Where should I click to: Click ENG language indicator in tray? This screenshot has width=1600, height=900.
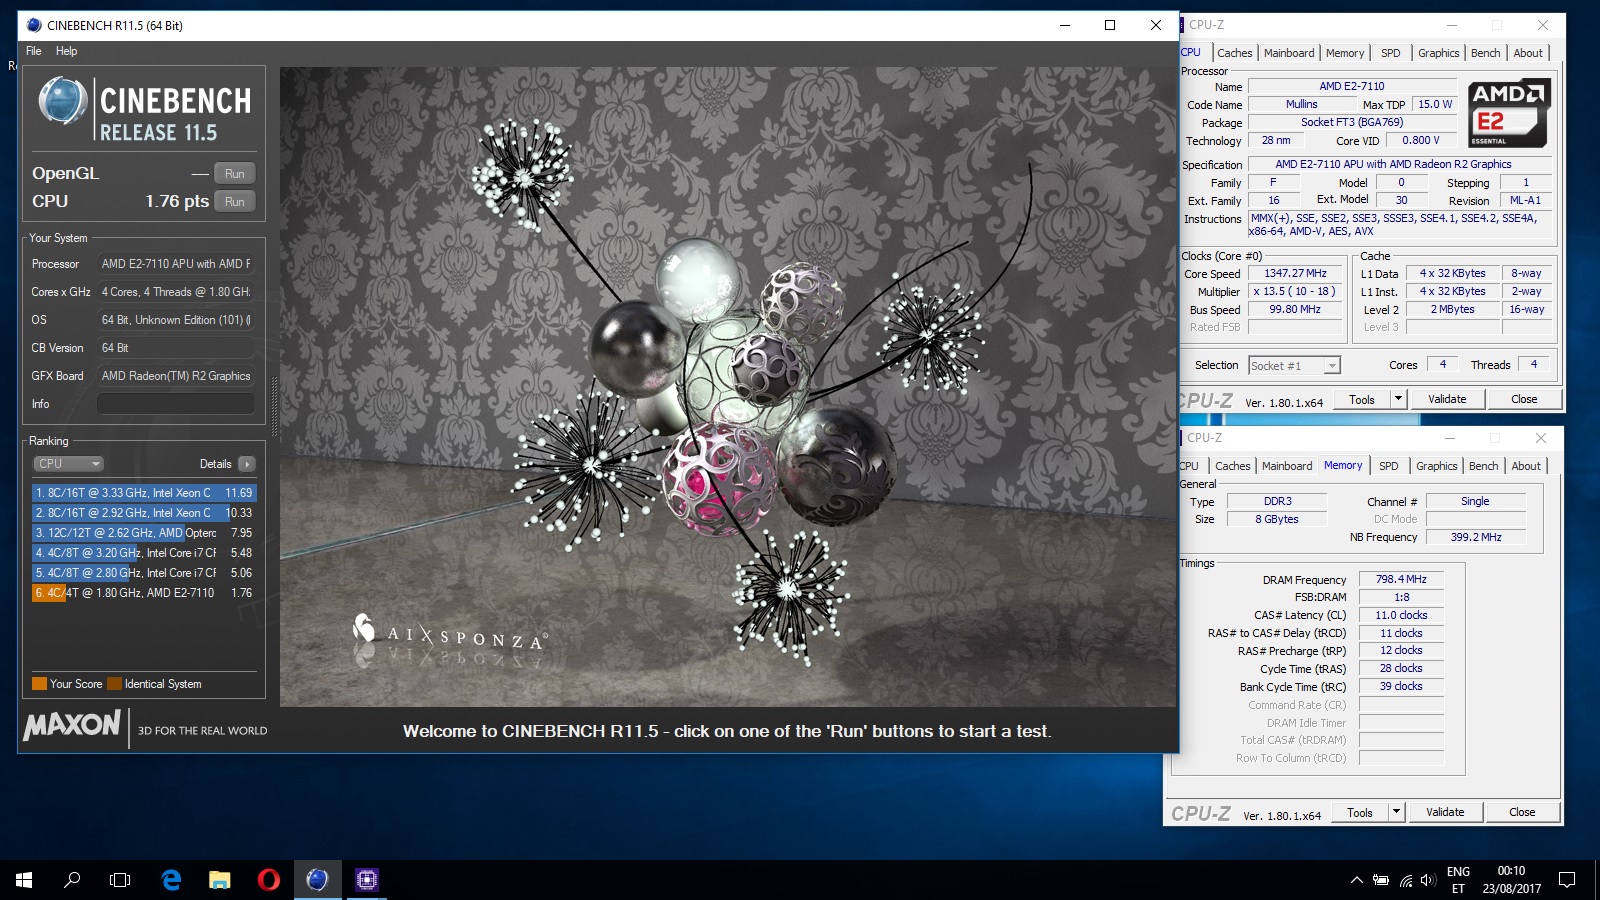[x=1458, y=872]
